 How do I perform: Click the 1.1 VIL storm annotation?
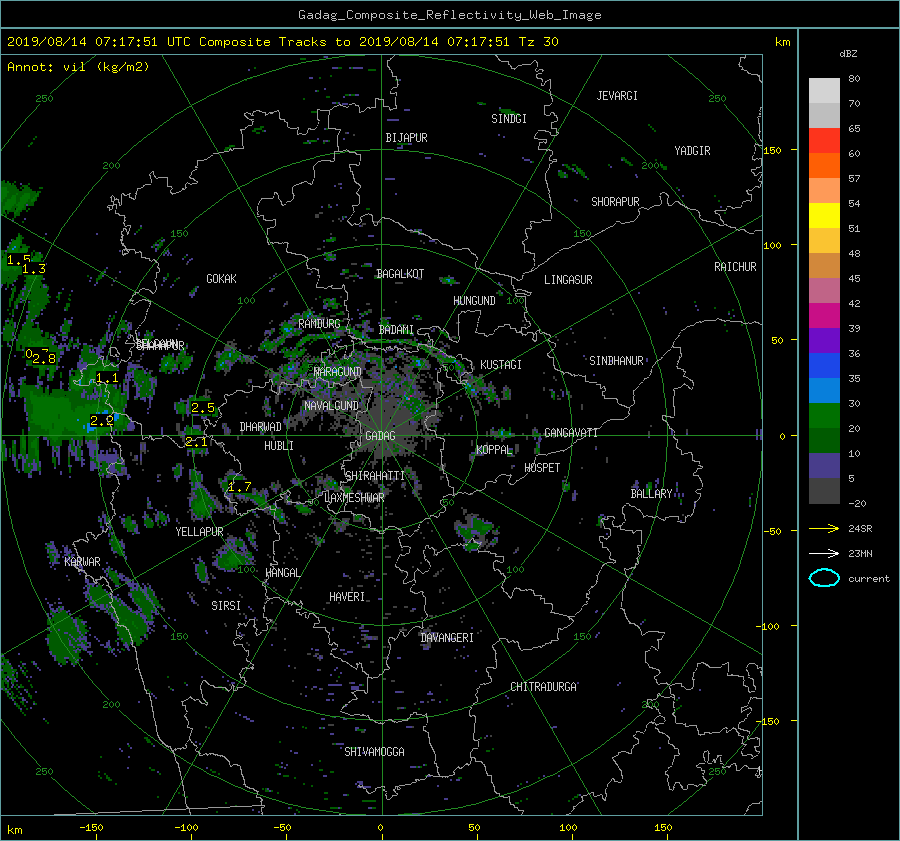(107, 378)
